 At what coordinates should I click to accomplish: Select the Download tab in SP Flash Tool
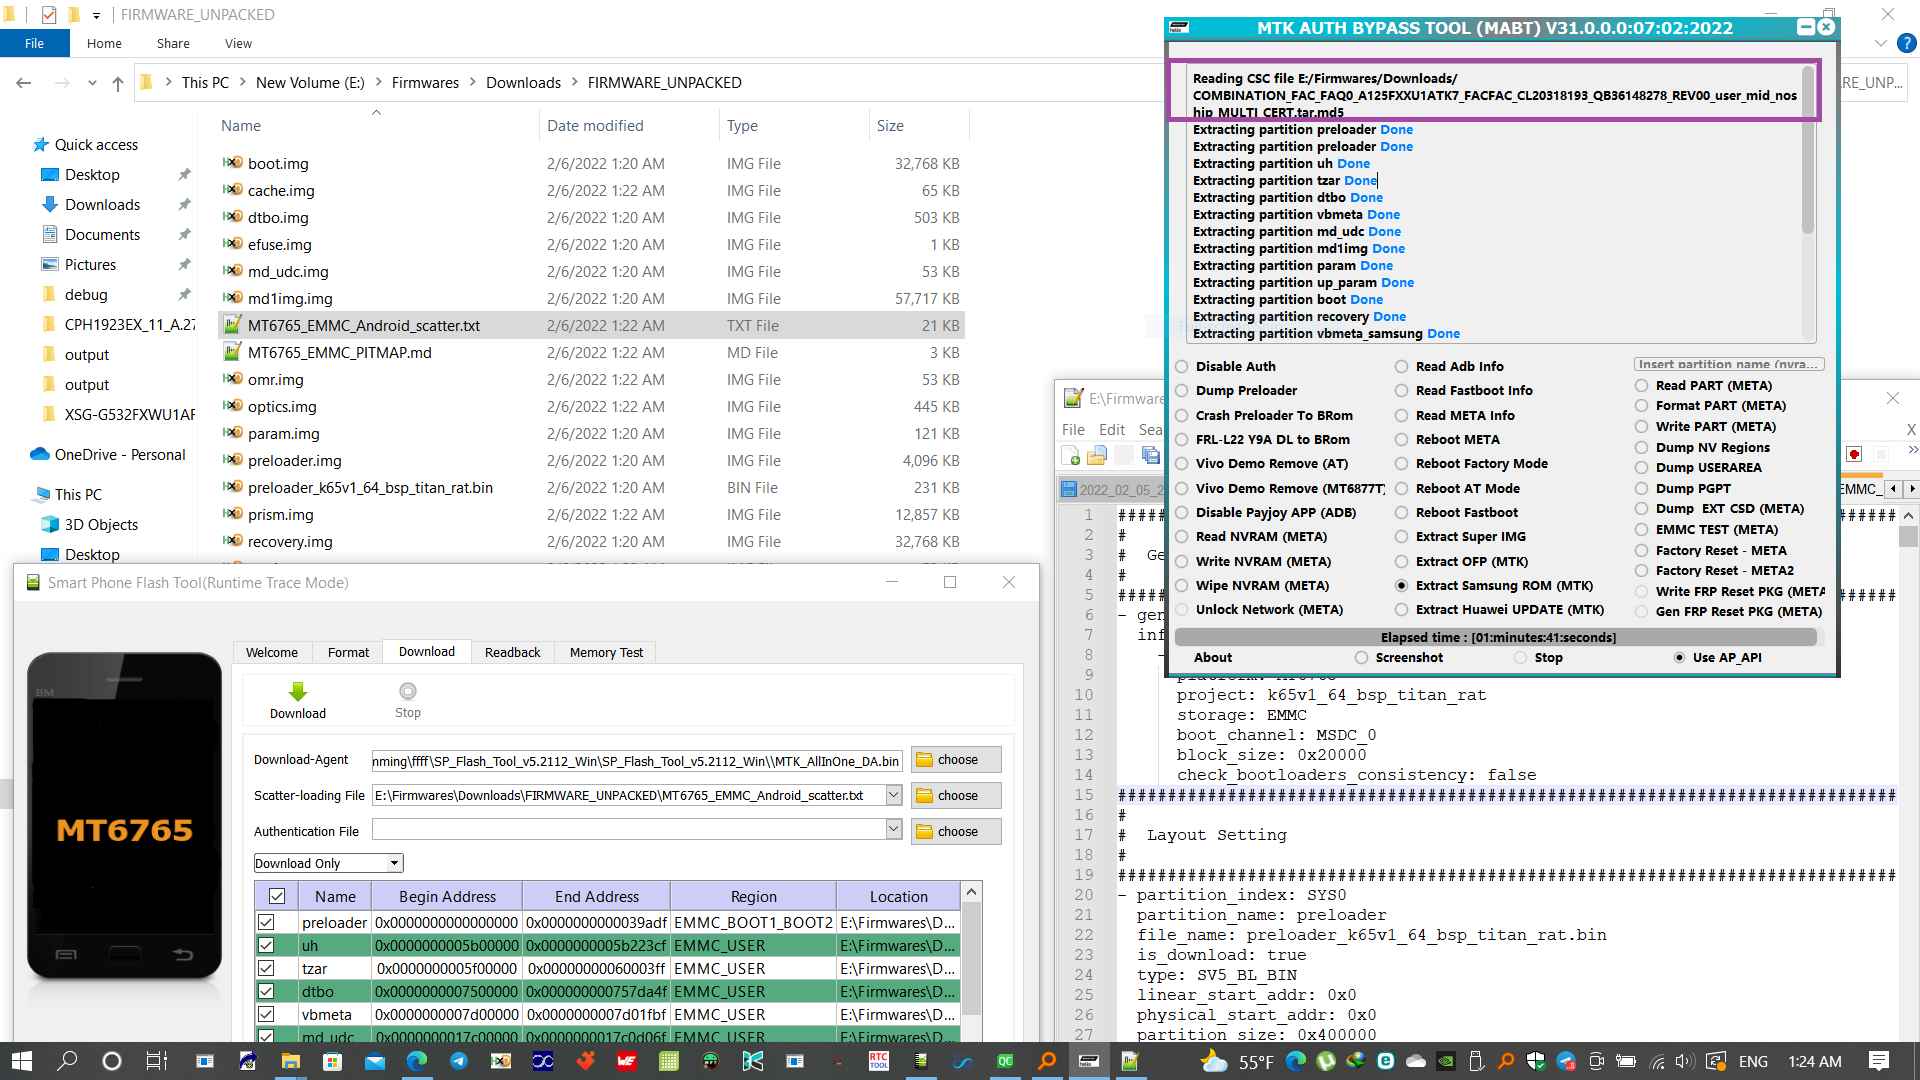[427, 651]
